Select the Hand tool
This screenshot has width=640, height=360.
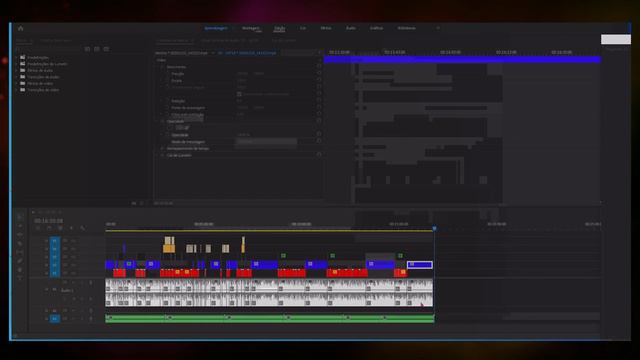20,270
